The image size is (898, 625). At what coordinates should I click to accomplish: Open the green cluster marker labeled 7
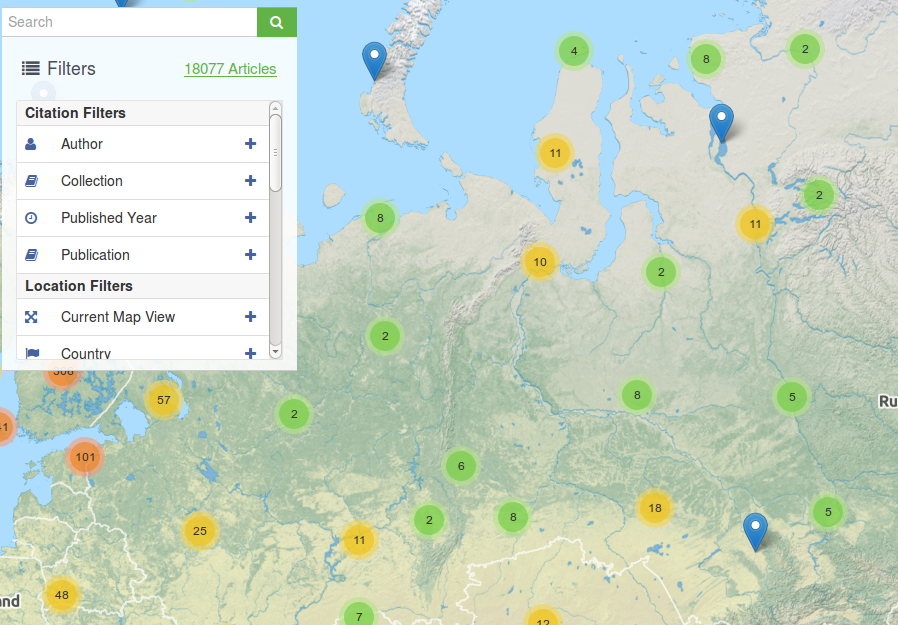[x=359, y=613]
